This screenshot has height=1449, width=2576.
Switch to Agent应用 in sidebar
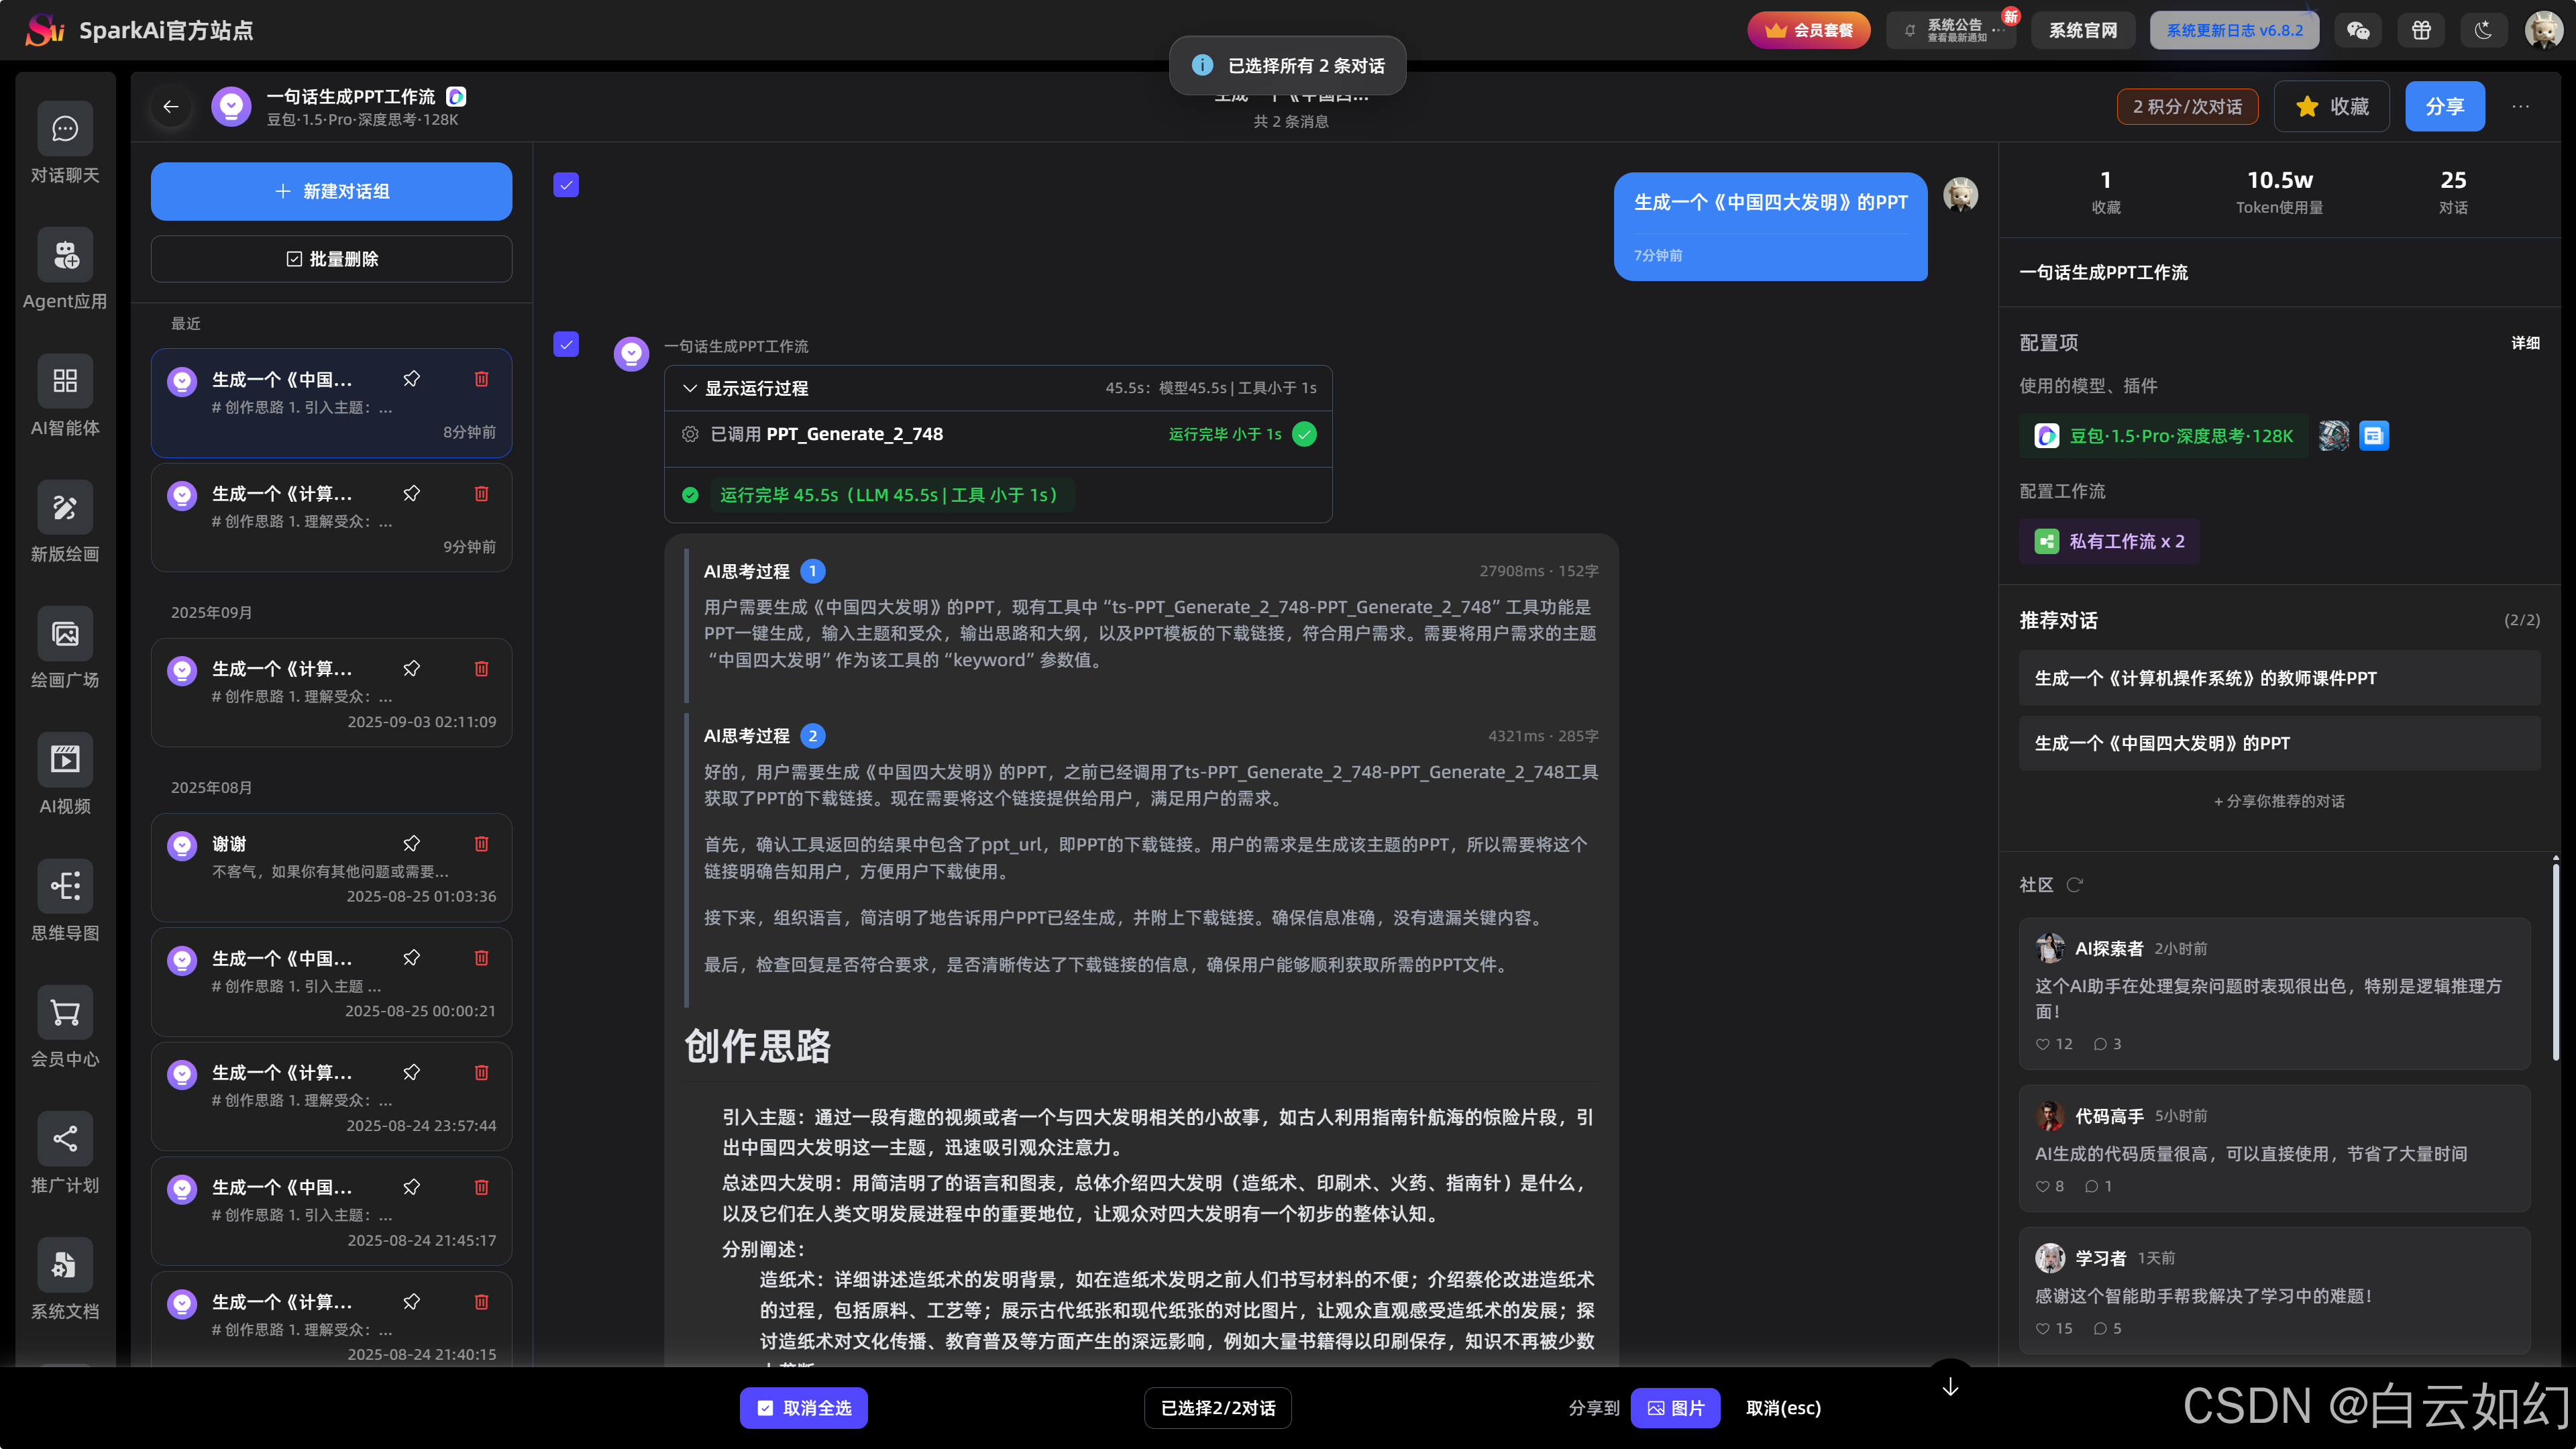click(x=65, y=255)
